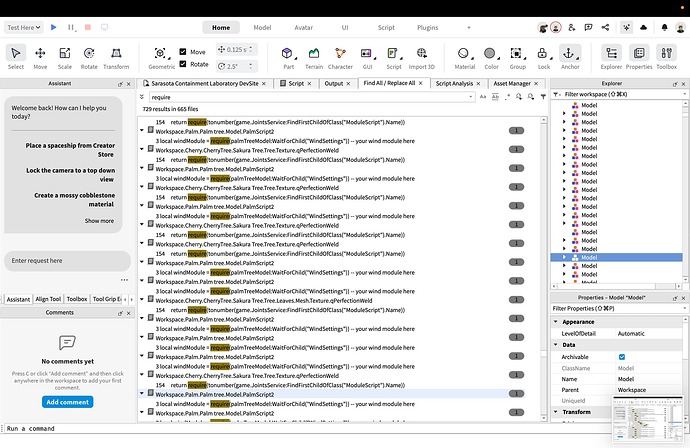The image size is (690, 448).
Task: Choose the Move tool in the toolbar
Action: click(40, 58)
